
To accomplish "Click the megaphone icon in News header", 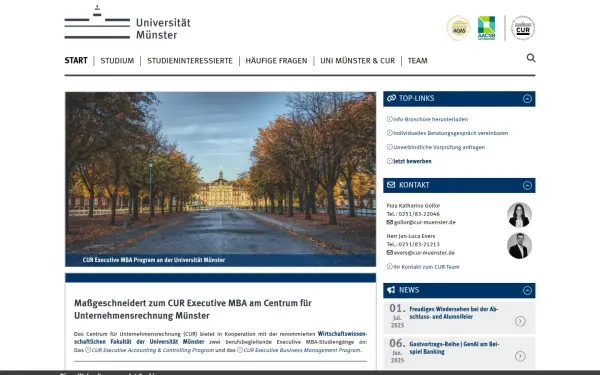I will click(391, 290).
